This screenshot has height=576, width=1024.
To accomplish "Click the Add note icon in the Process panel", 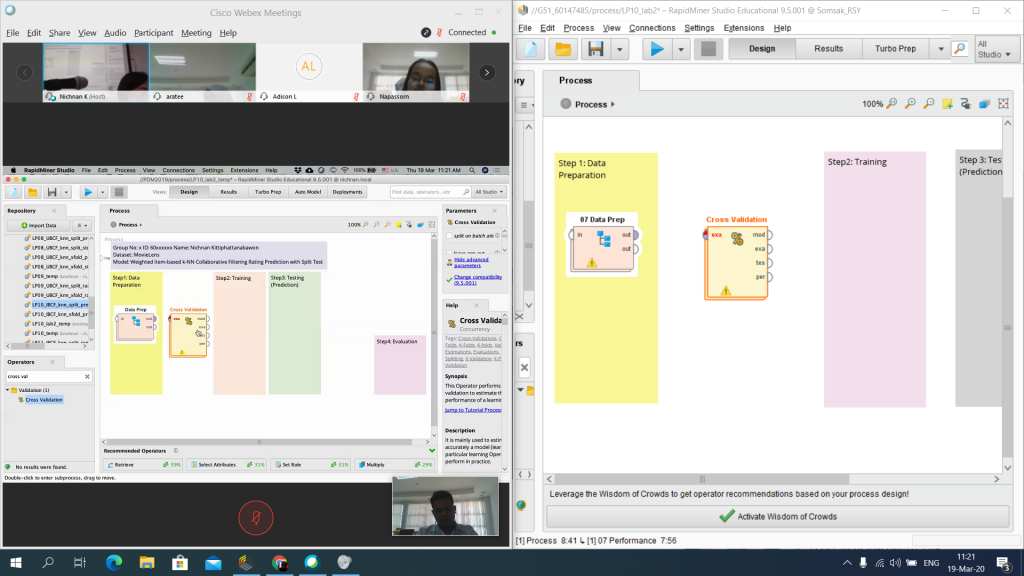I will (947, 104).
